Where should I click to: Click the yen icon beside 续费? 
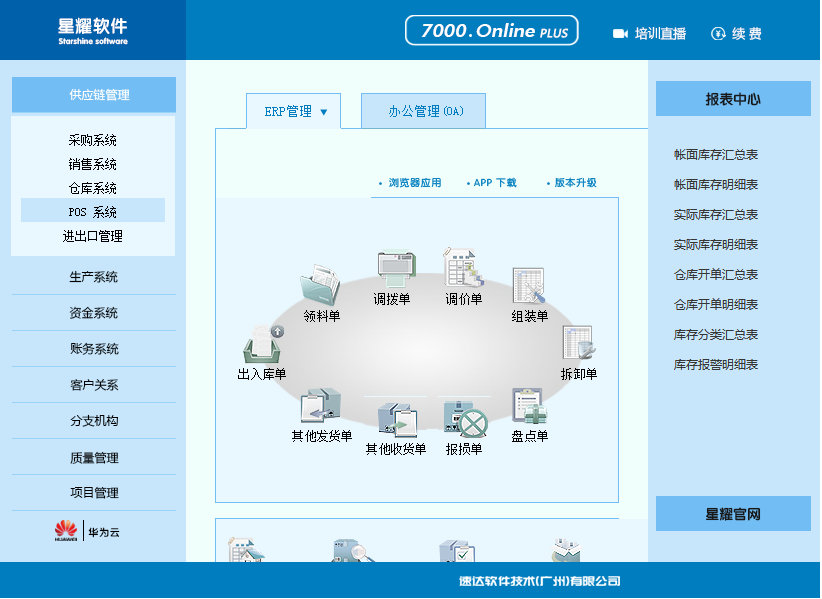[718, 34]
